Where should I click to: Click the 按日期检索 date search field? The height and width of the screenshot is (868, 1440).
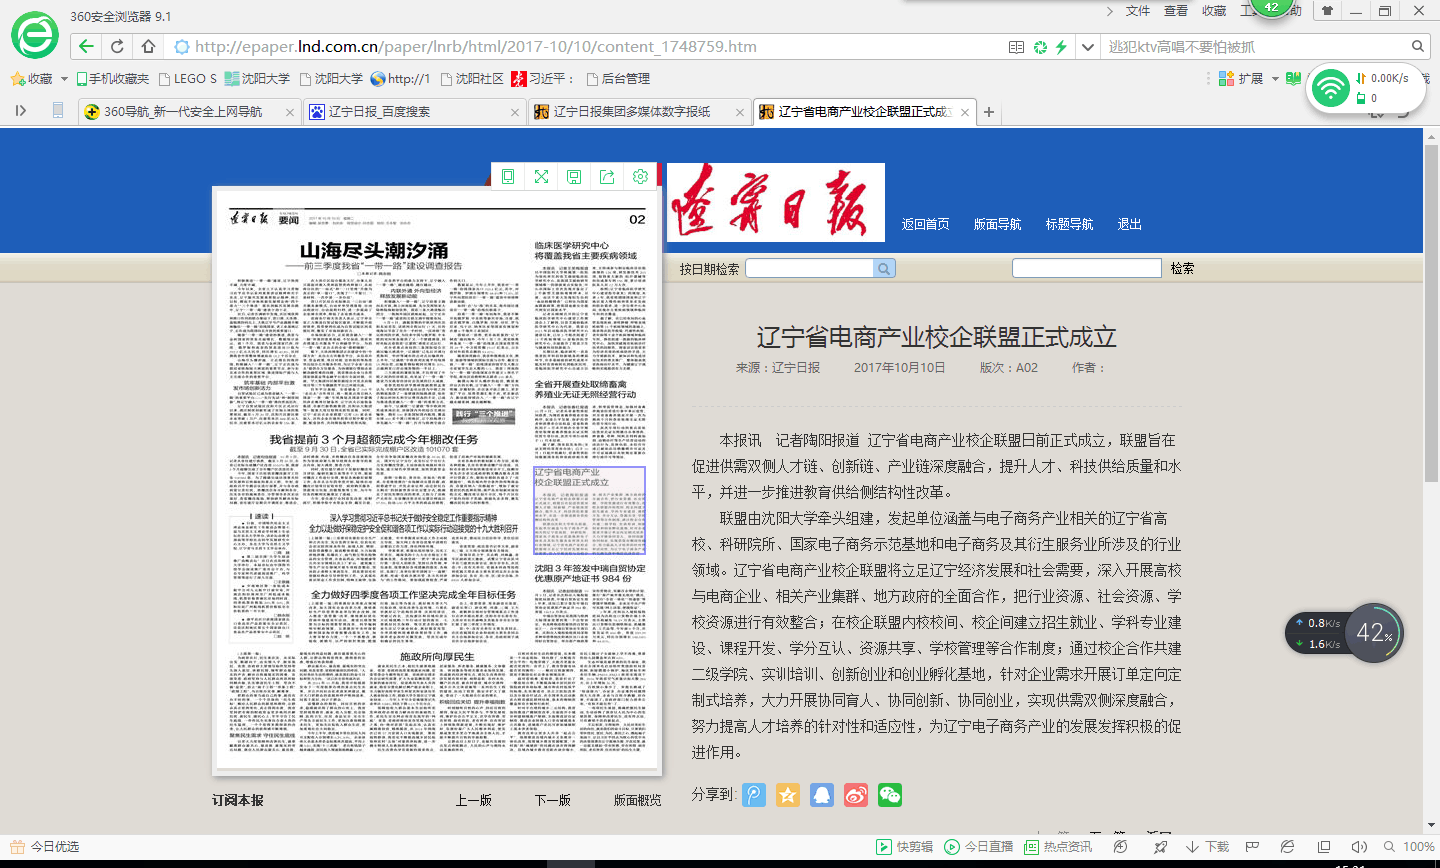point(809,268)
